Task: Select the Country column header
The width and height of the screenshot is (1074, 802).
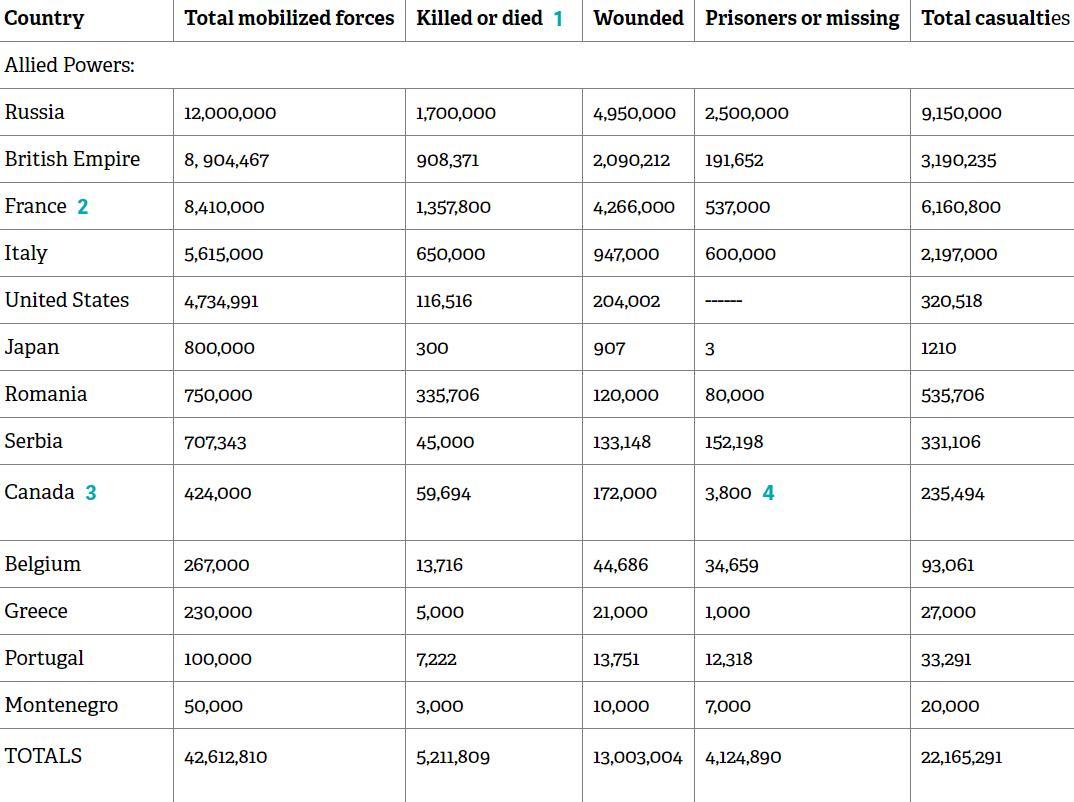Action: [44, 18]
